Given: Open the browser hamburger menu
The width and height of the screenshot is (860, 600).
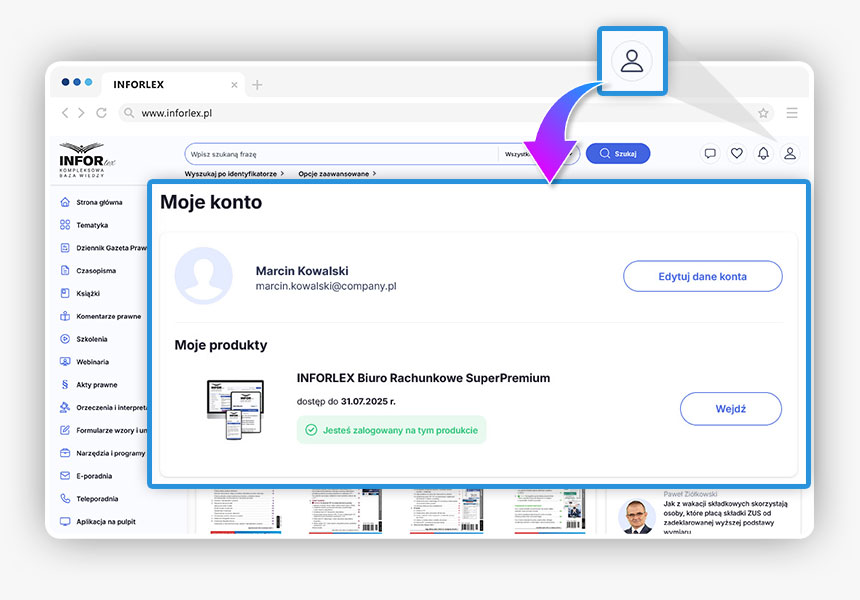Looking at the screenshot, I should tap(792, 113).
